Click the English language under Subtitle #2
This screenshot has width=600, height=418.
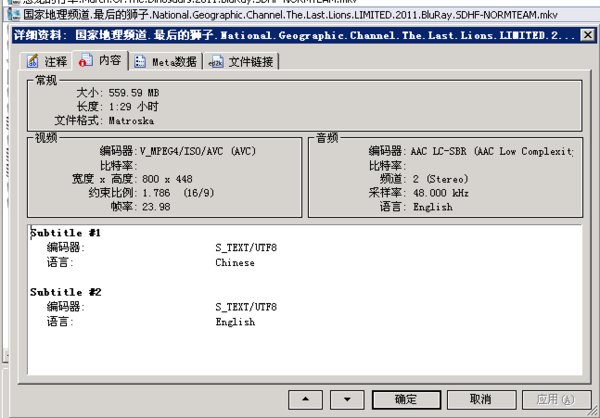235,322
